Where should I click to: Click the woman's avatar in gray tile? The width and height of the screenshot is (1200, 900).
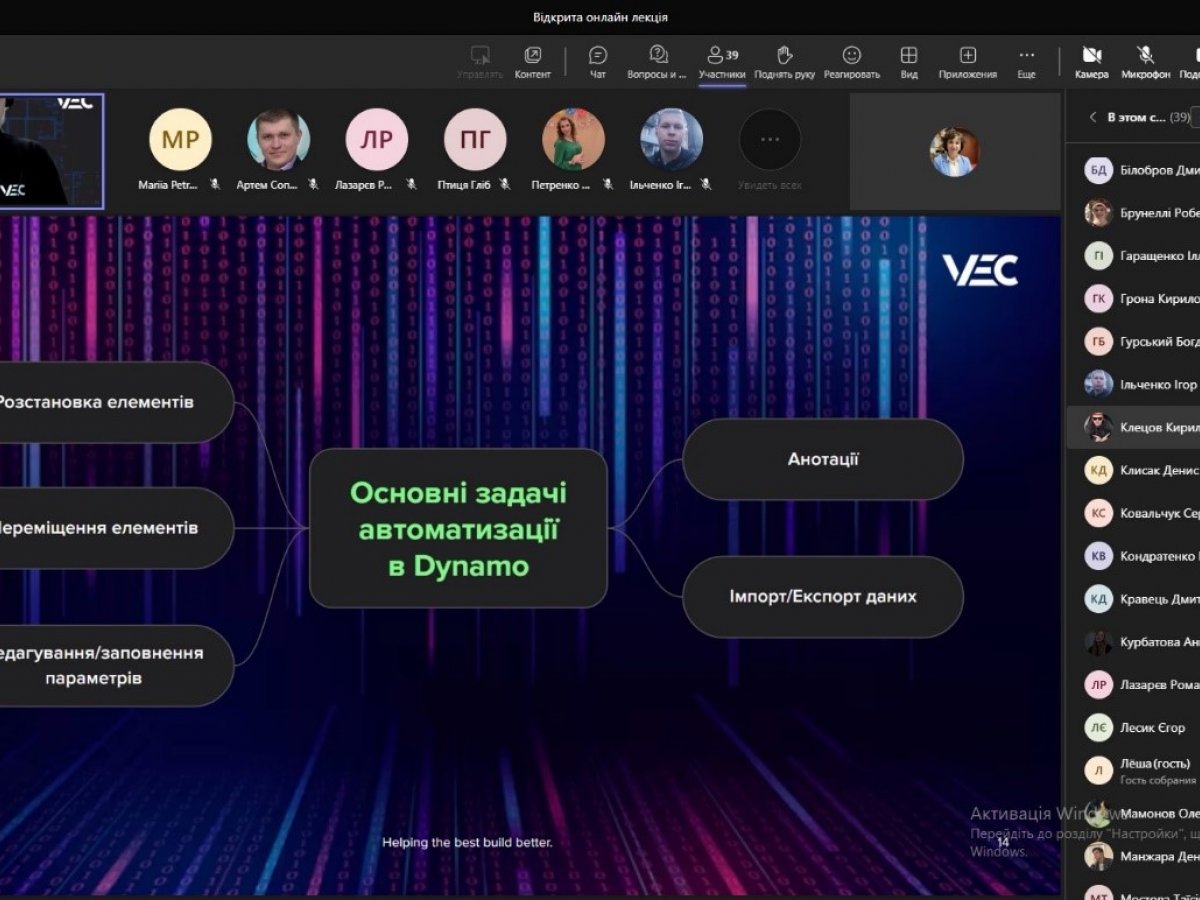point(954,152)
